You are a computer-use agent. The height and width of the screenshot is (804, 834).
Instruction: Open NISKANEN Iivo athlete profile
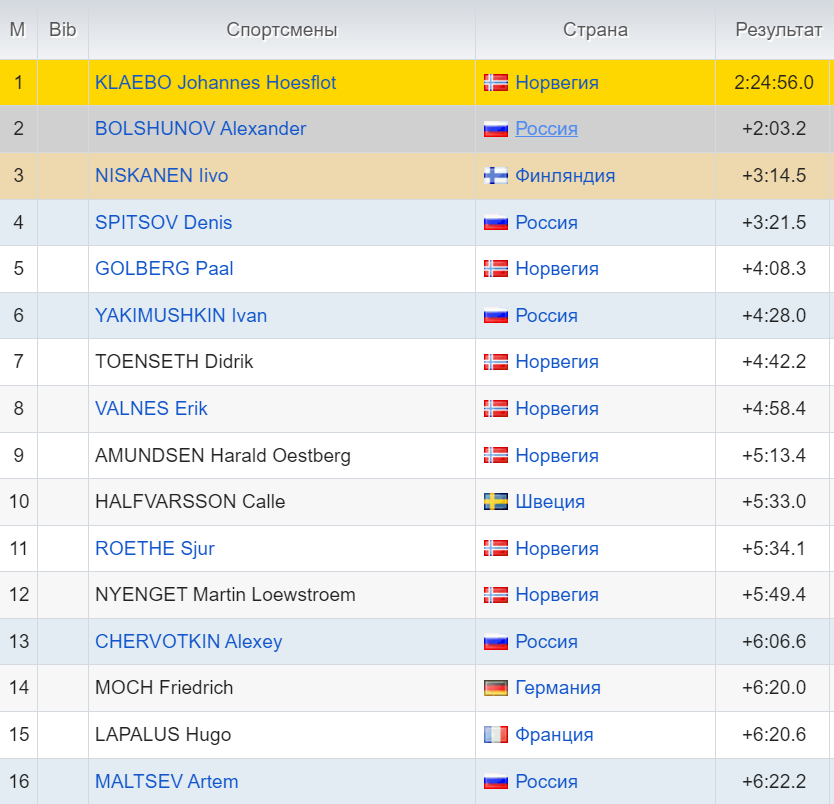(161, 175)
